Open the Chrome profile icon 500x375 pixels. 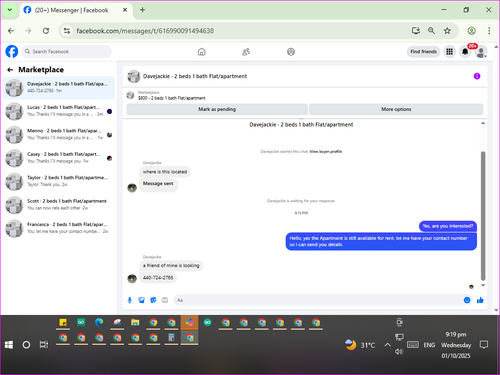point(471,31)
